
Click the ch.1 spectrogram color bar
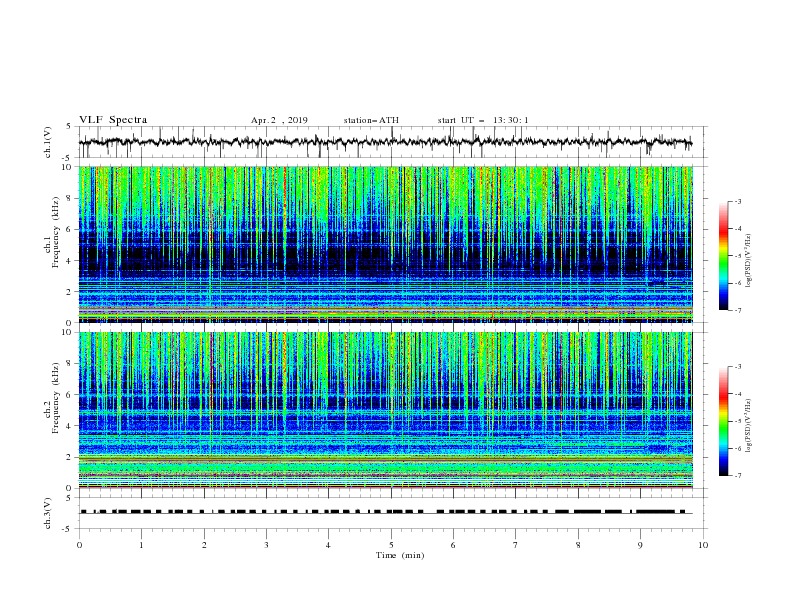tap(723, 256)
